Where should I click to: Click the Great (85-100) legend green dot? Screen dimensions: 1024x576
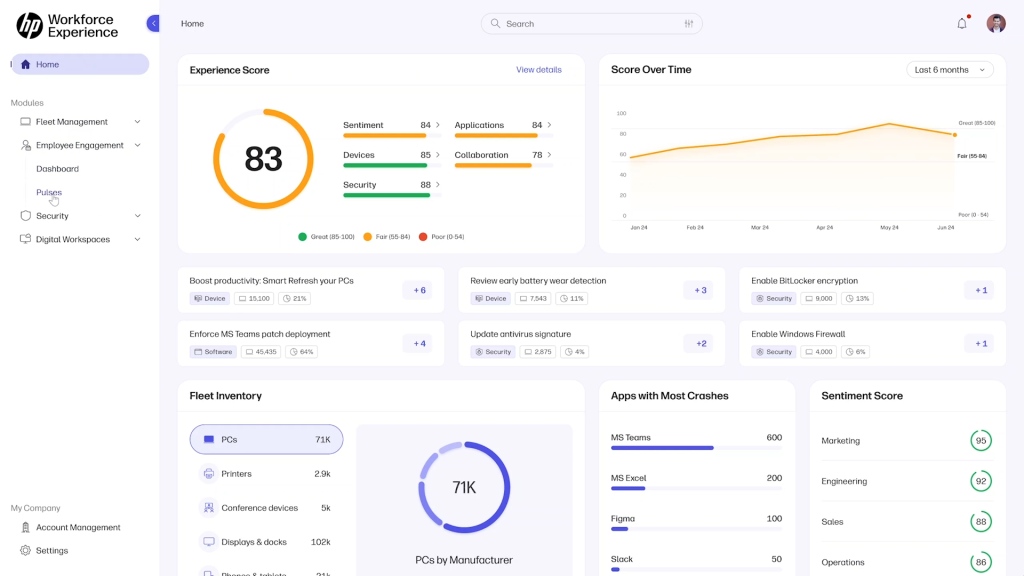point(302,236)
